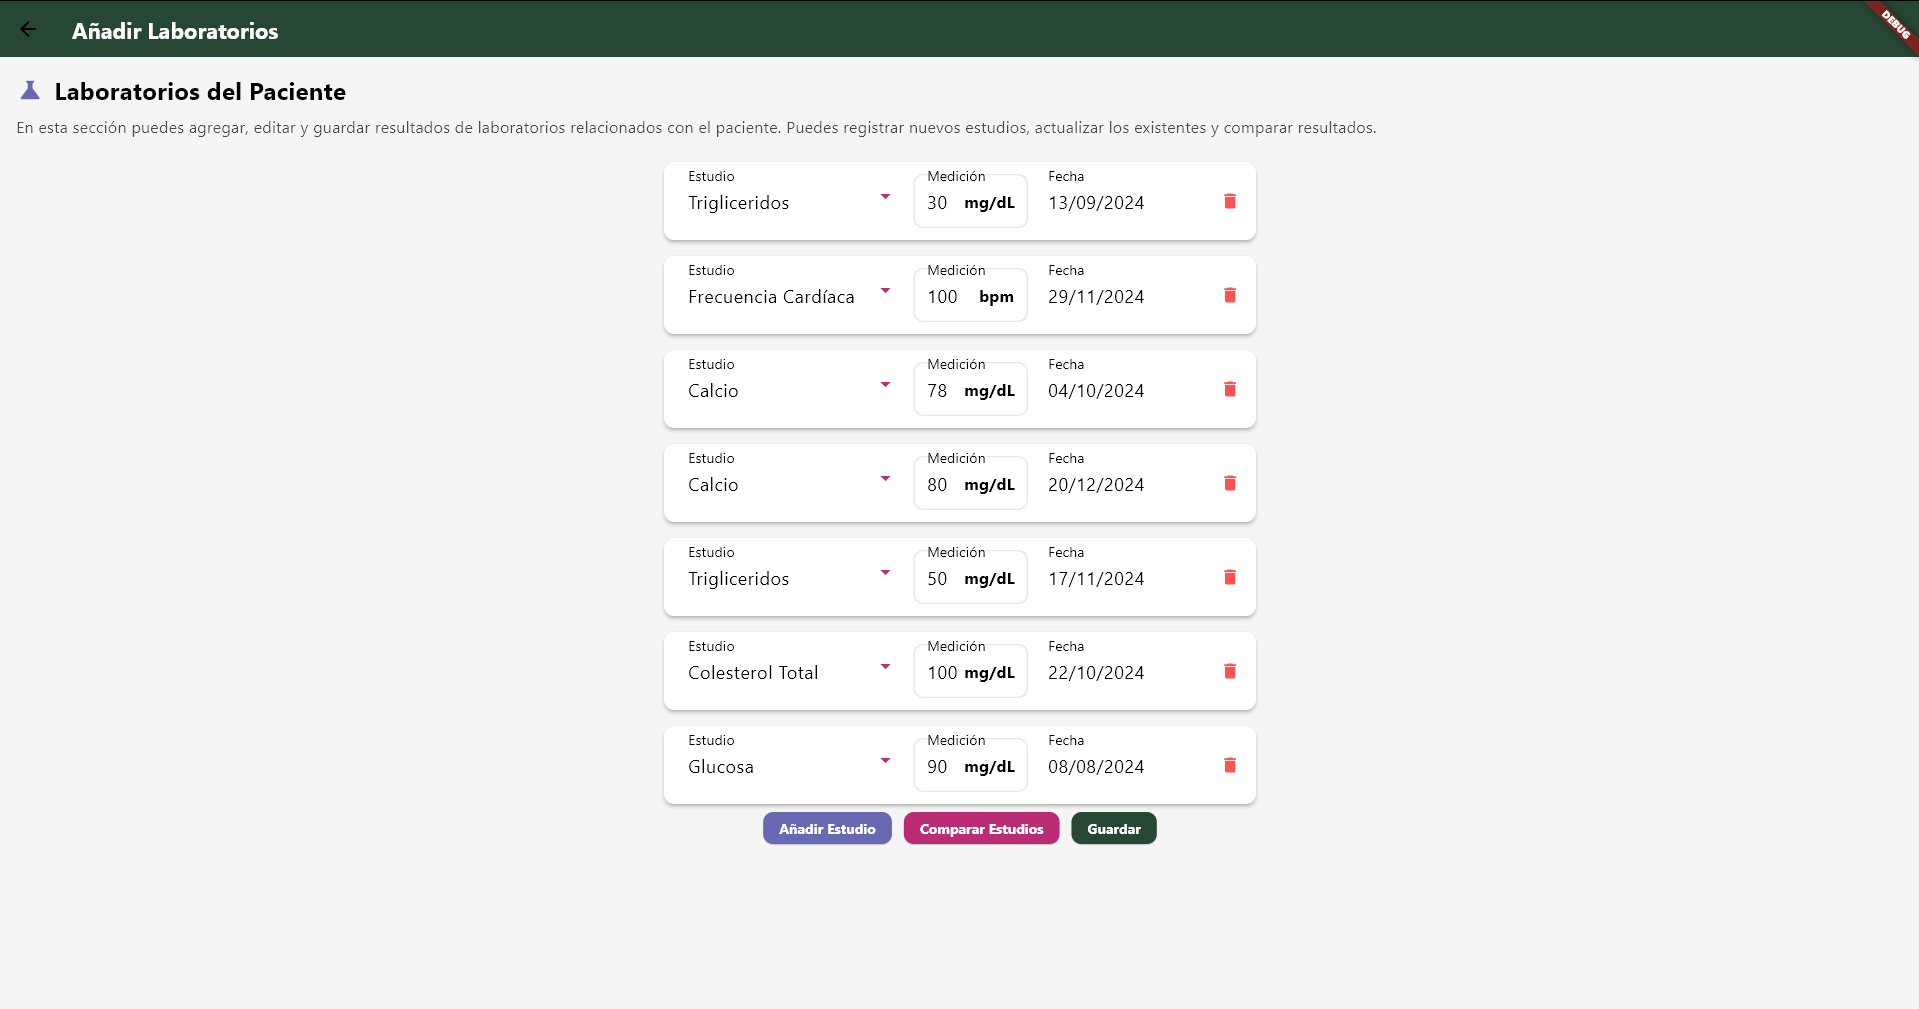Delete the Trigliceridos 17/11/2024 entry

click(x=1230, y=577)
